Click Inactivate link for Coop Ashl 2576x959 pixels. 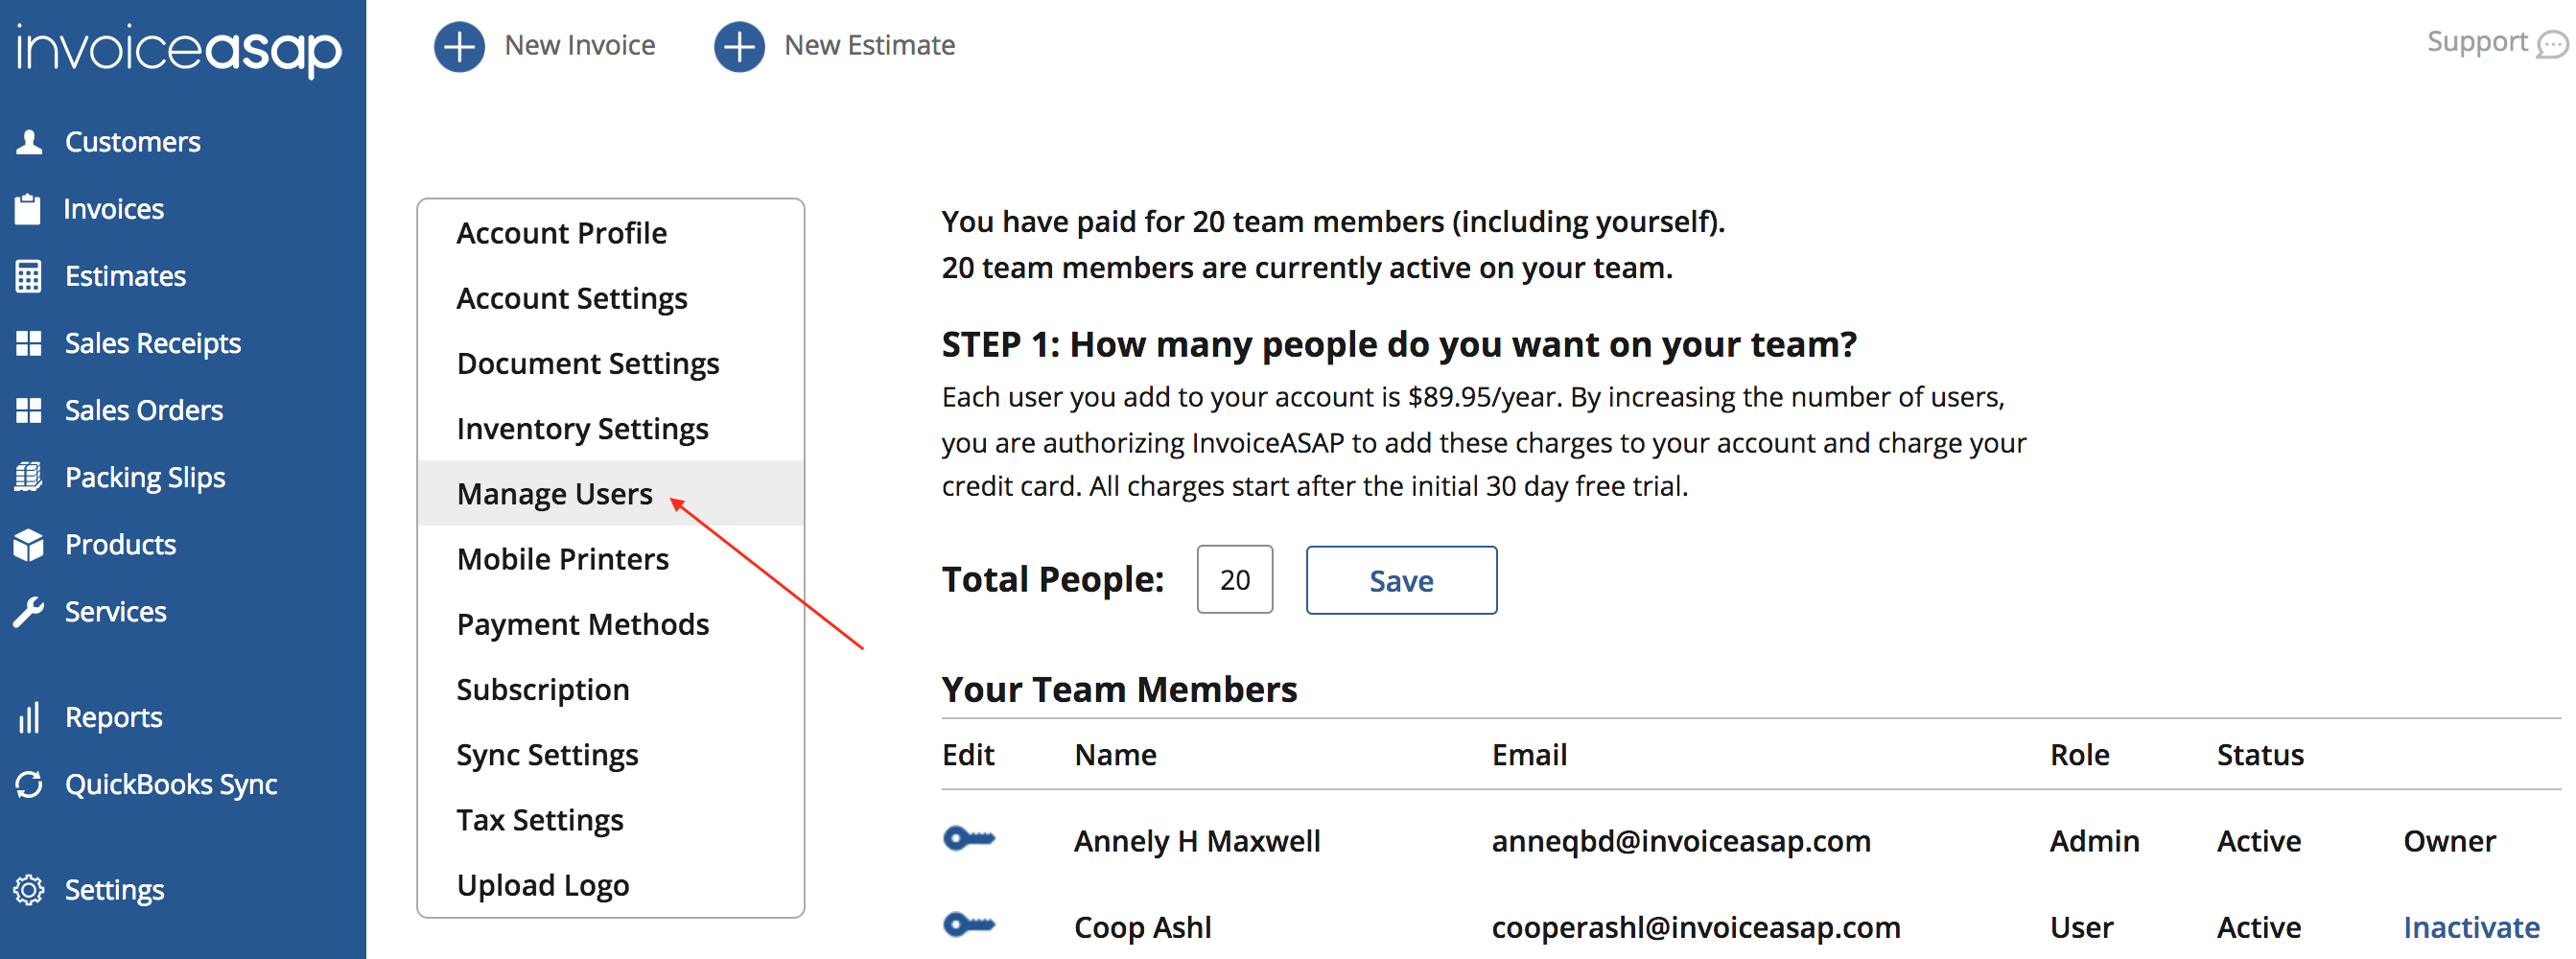pyautogui.click(x=2470, y=927)
